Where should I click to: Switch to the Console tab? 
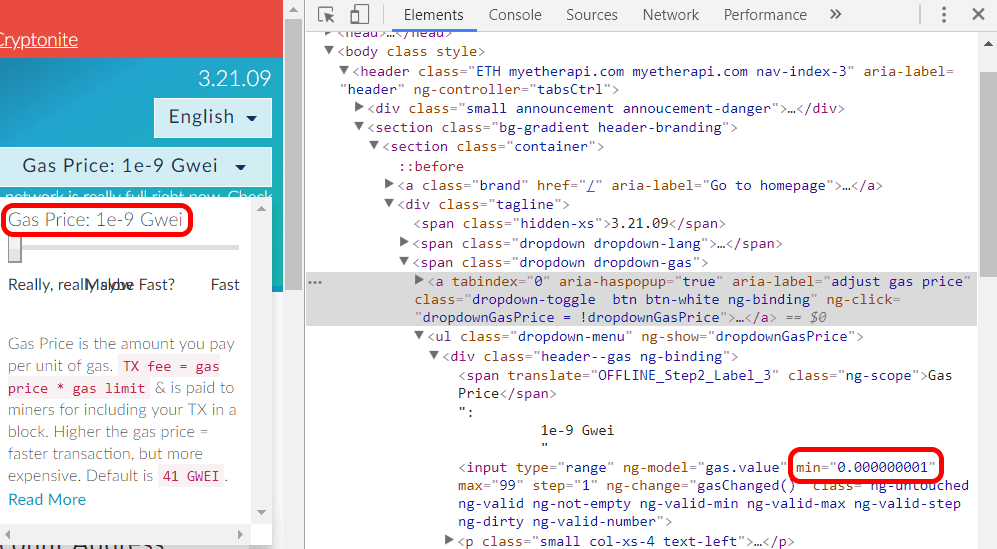(515, 15)
